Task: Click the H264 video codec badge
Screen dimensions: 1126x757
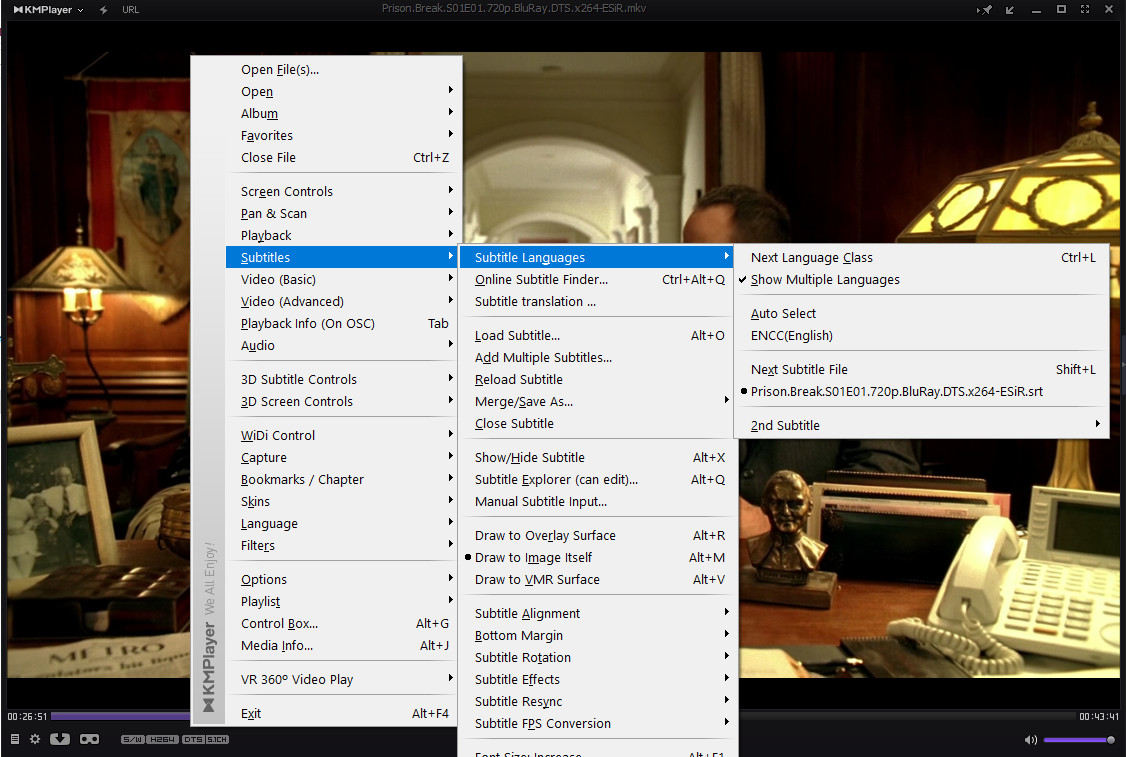Action: 163,740
